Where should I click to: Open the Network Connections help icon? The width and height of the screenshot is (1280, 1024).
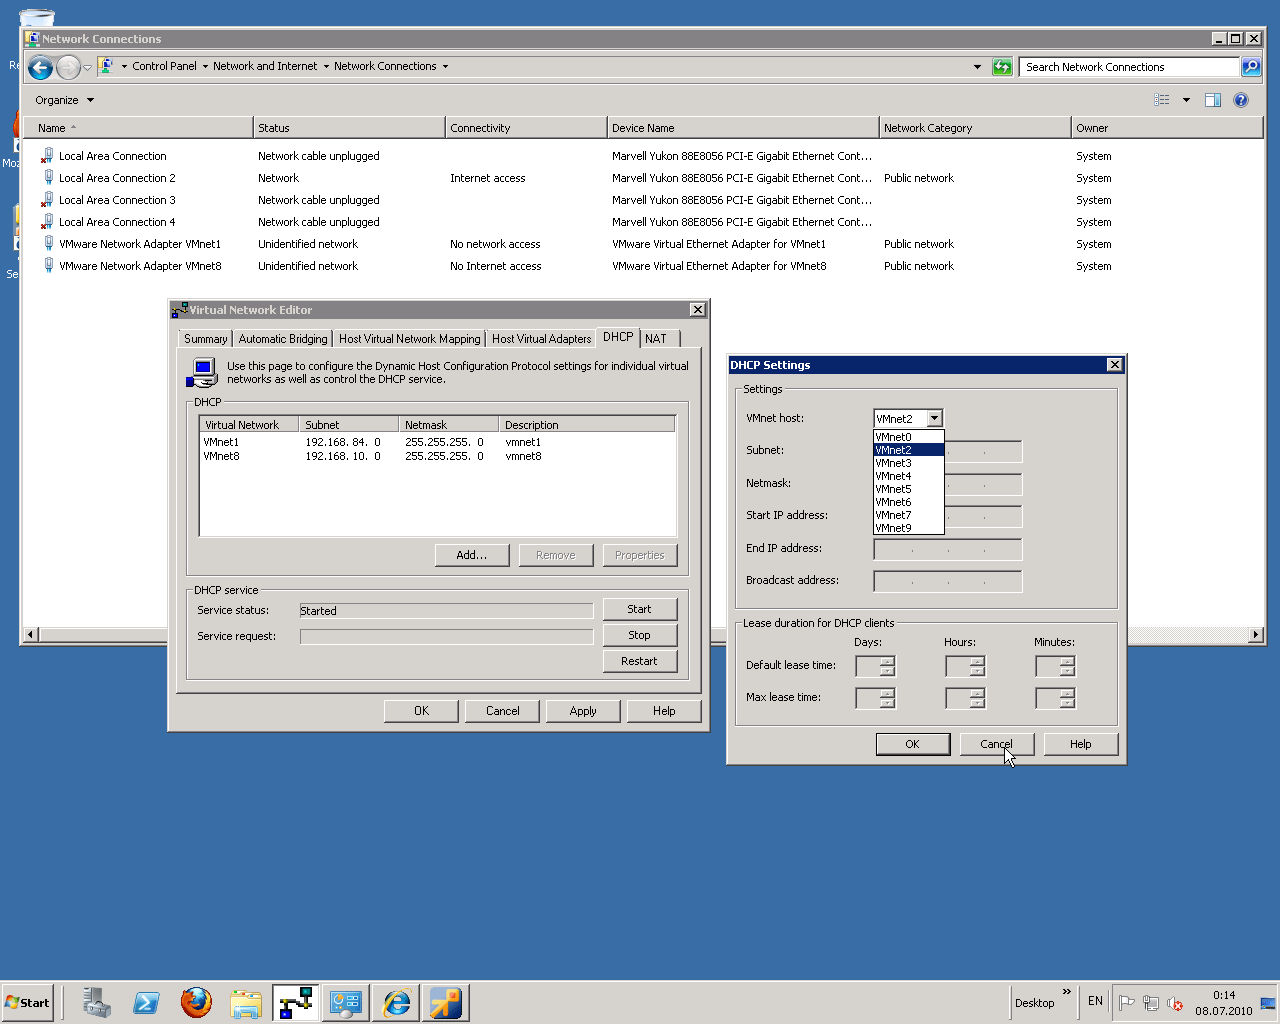[x=1241, y=100]
